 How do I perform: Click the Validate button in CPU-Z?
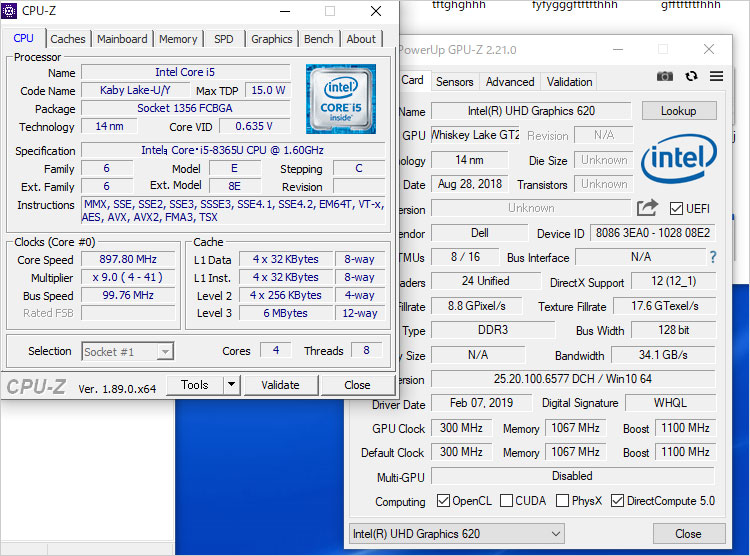[x=280, y=385]
